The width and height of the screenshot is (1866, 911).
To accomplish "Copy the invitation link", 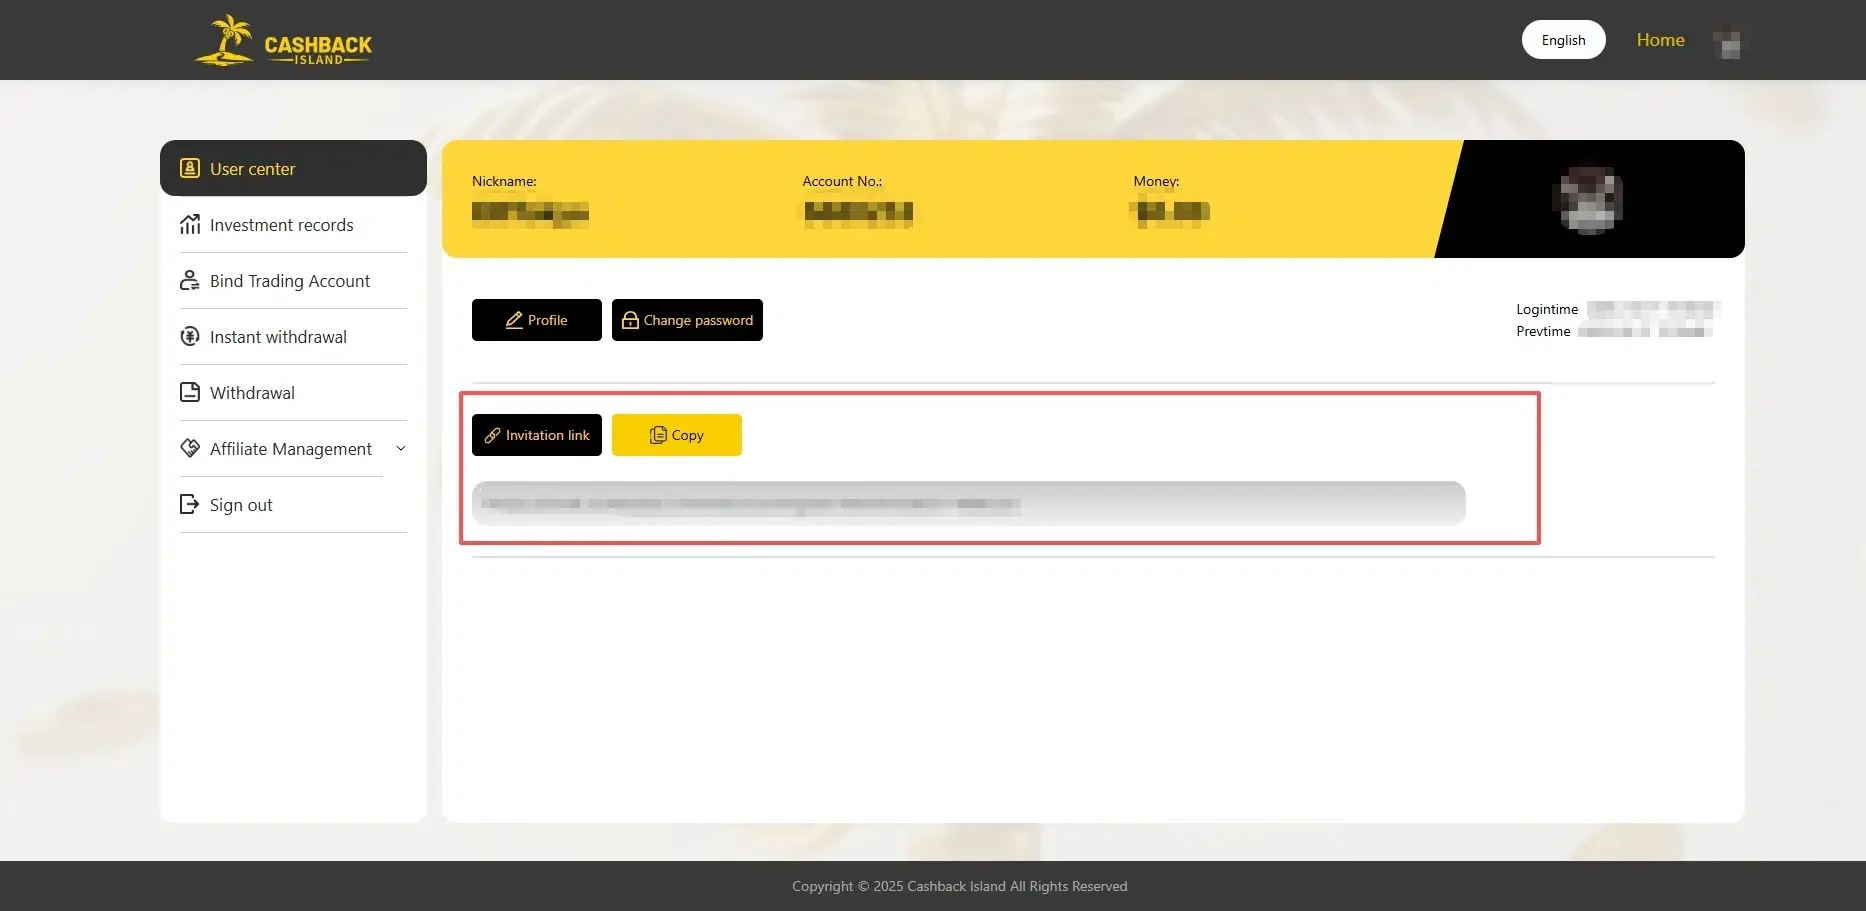I will click(x=676, y=435).
